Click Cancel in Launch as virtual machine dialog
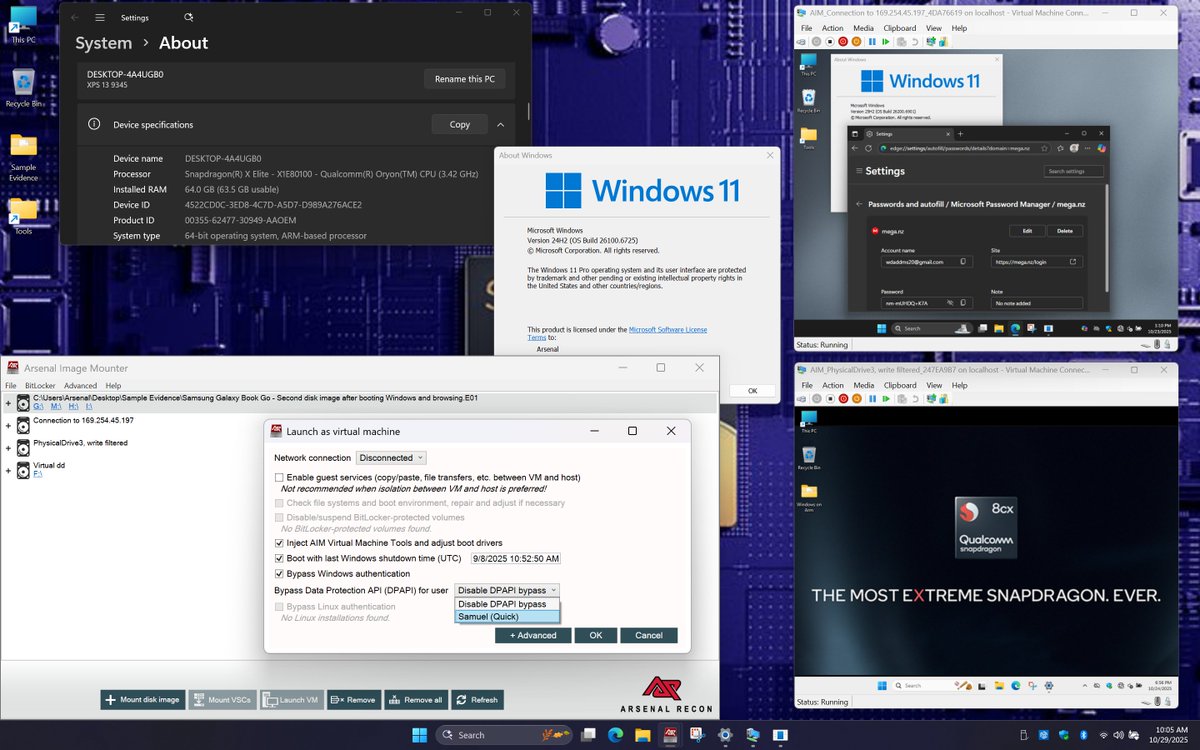Image resolution: width=1200 pixels, height=750 pixels. [x=648, y=635]
